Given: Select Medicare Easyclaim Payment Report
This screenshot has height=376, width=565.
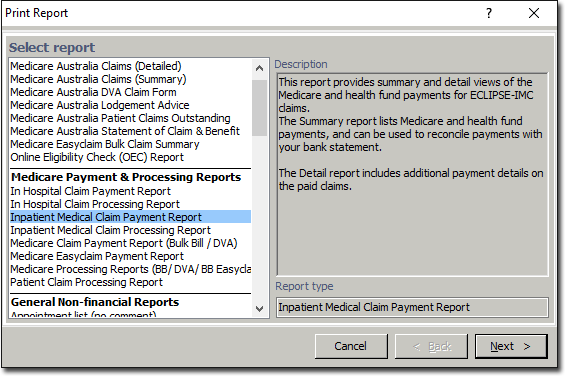Looking at the screenshot, I should coord(97,256).
